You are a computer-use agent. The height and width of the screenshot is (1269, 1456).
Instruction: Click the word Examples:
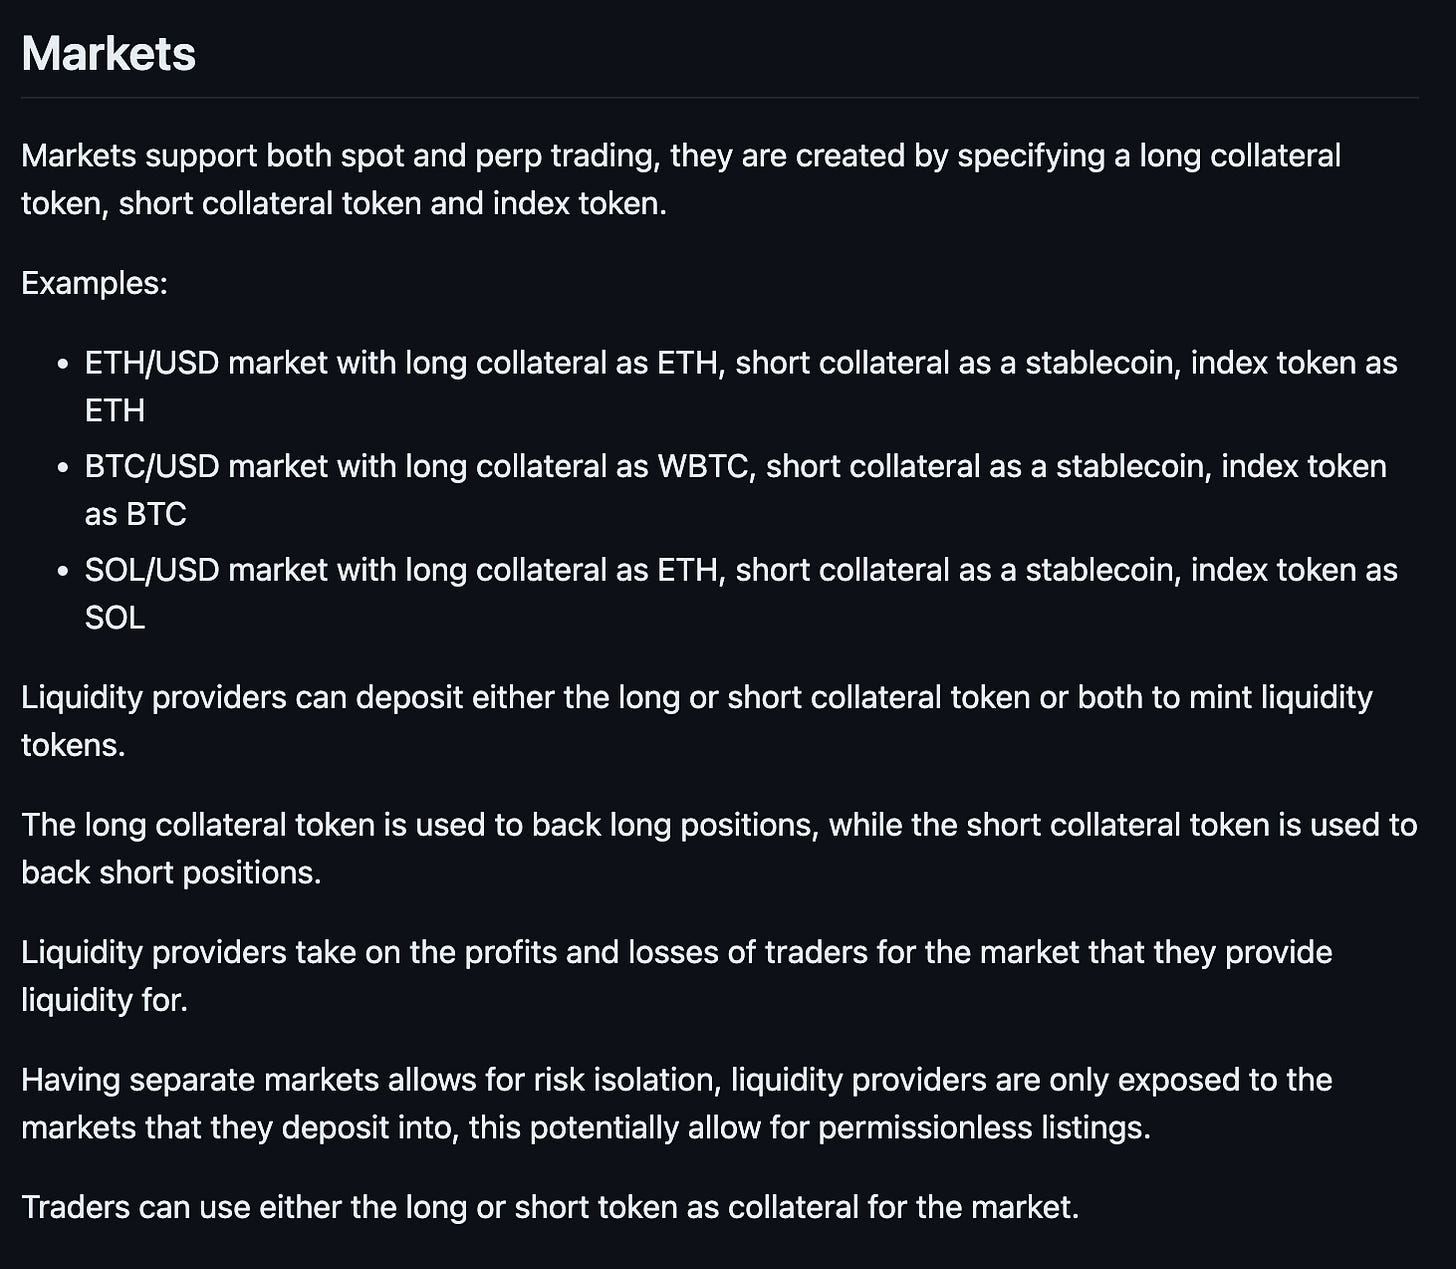(94, 283)
